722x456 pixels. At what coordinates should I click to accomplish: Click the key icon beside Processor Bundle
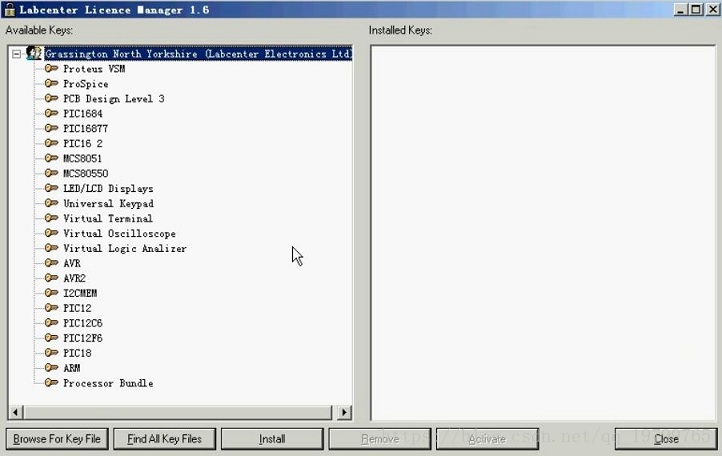pyautogui.click(x=52, y=383)
